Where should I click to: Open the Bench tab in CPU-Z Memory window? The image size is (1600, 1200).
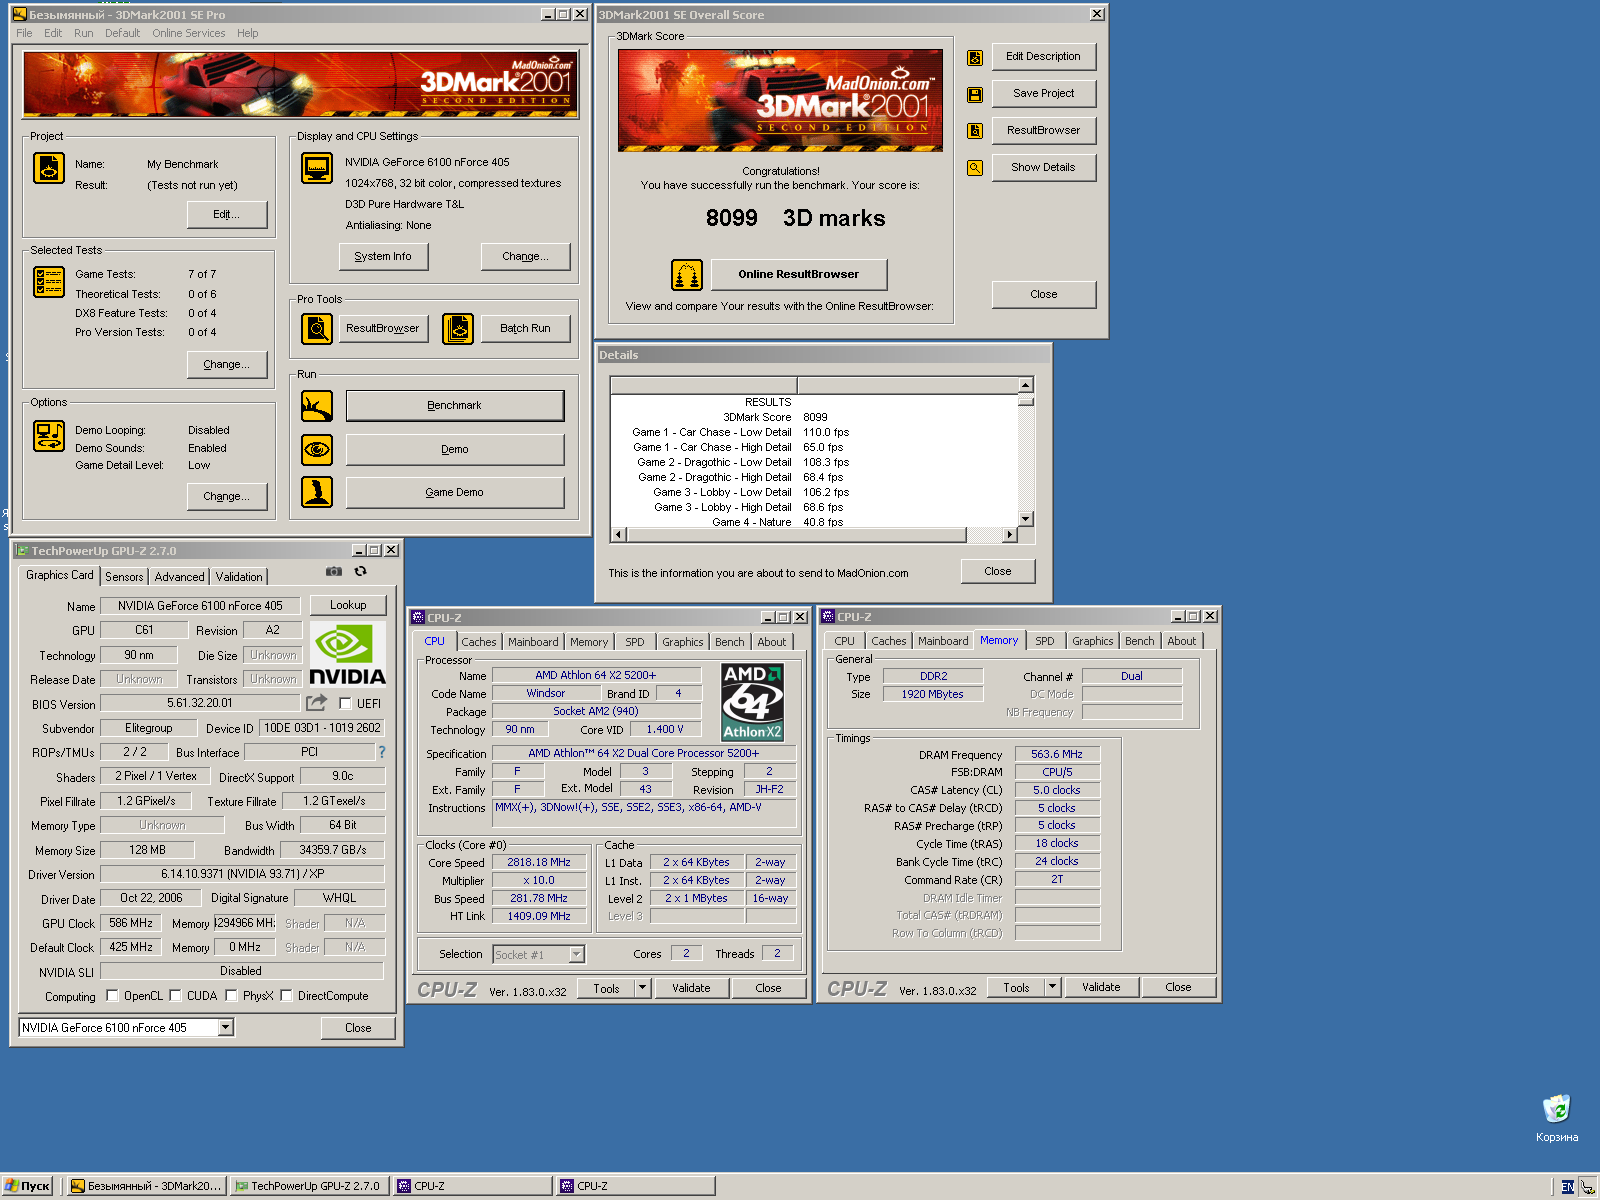pyautogui.click(x=1140, y=641)
